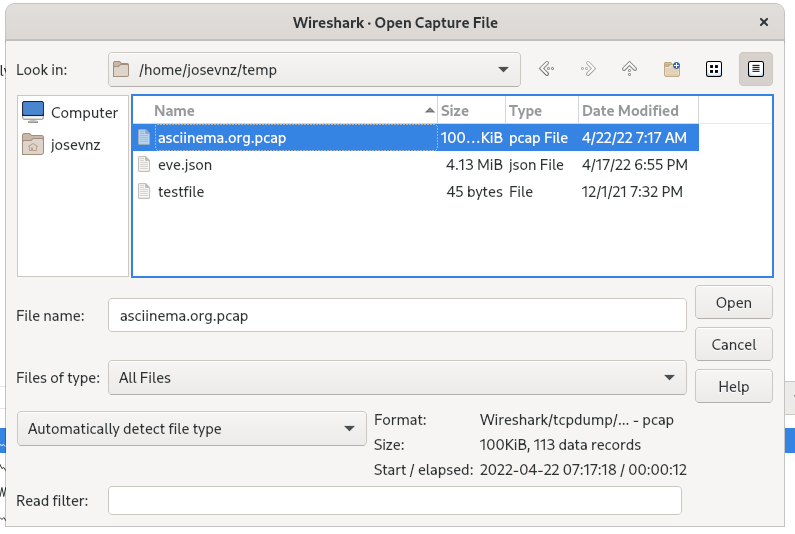The image size is (795, 534).
Task: Close the Open Capture File dialog
Action: pos(763,22)
